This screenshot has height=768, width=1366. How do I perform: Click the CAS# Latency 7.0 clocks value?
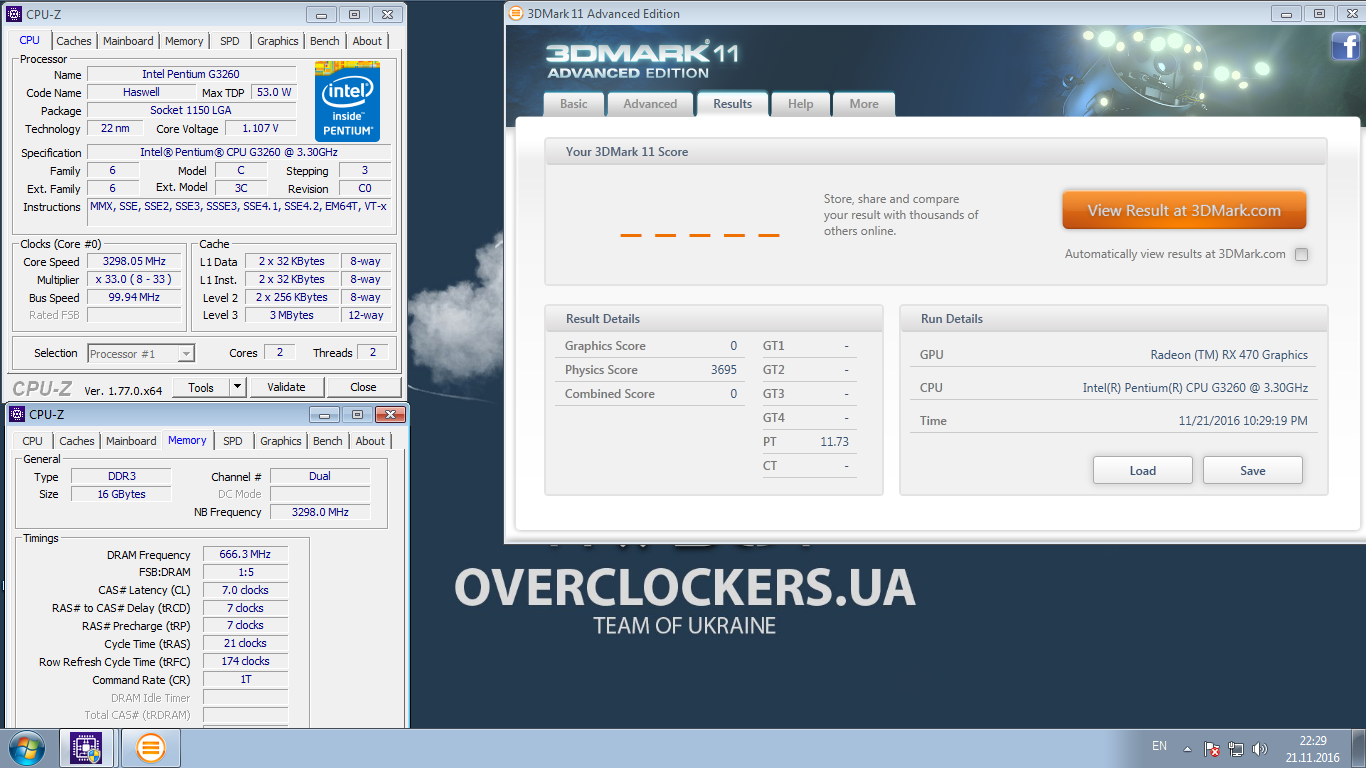click(x=246, y=590)
